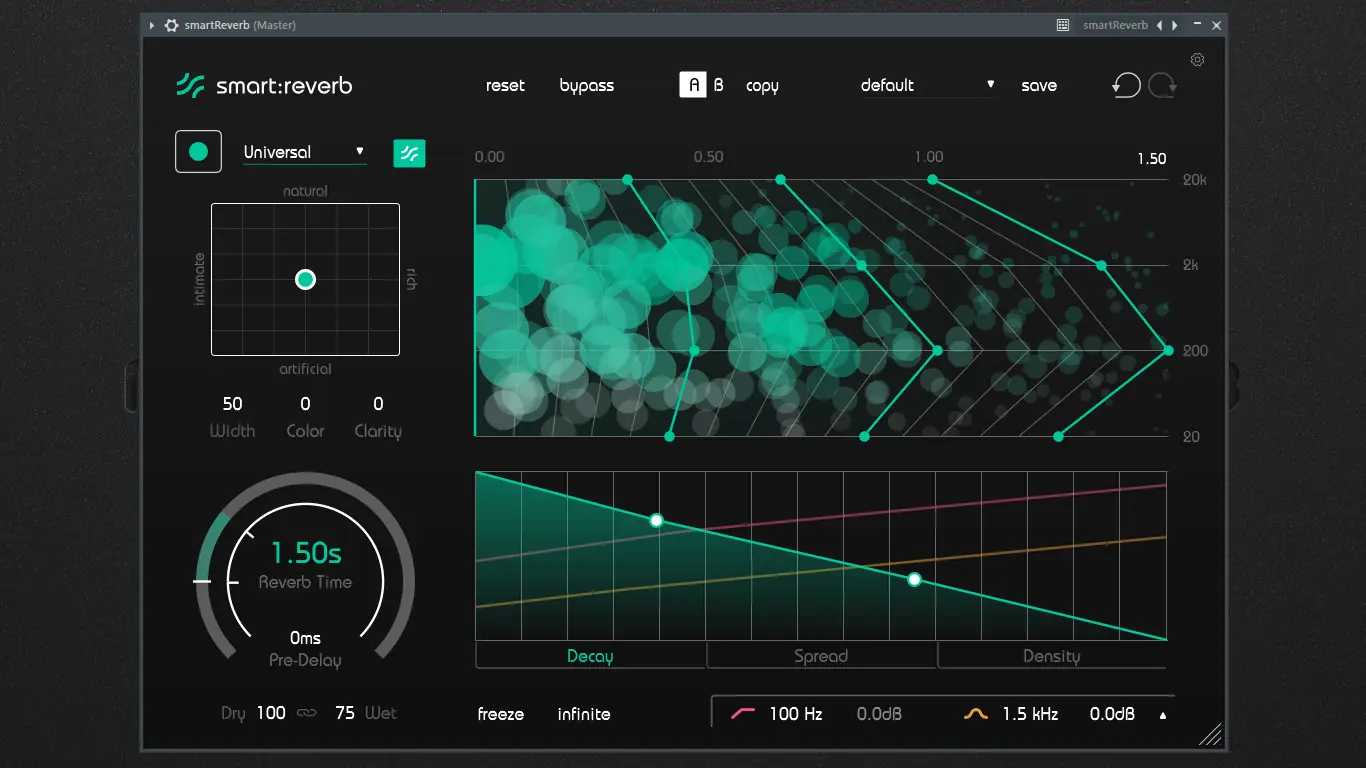Enable freeze mode
The width and height of the screenshot is (1366, 768).
pos(501,714)
